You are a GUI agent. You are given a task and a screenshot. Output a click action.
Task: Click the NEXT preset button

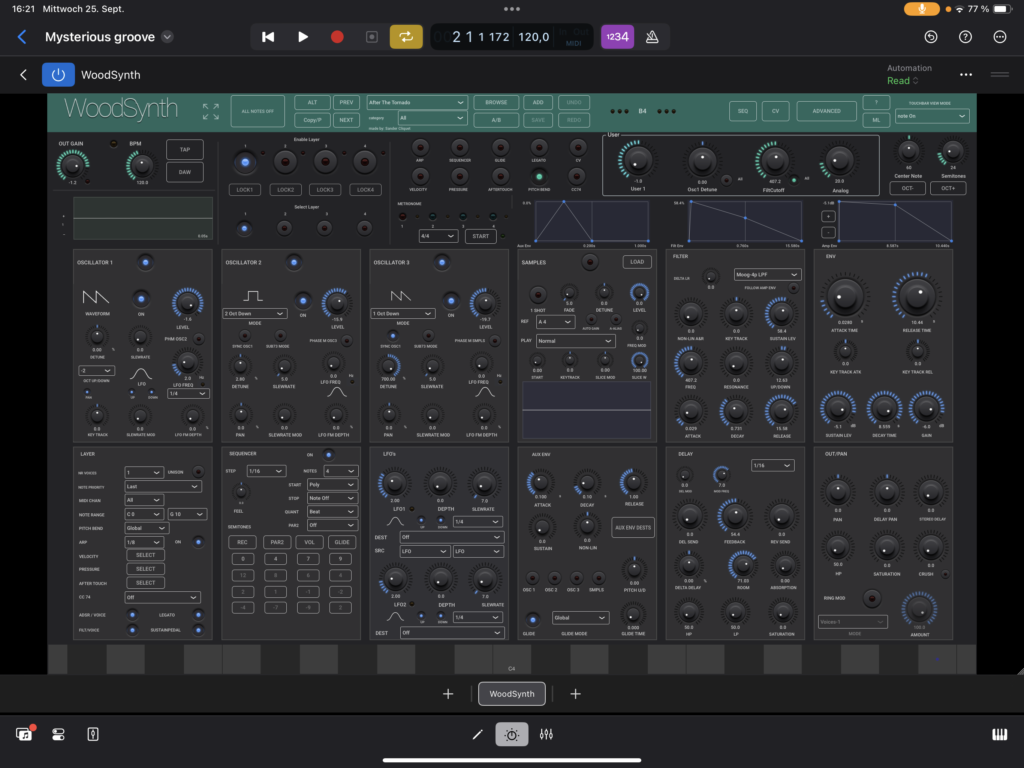tap(346, 120)
